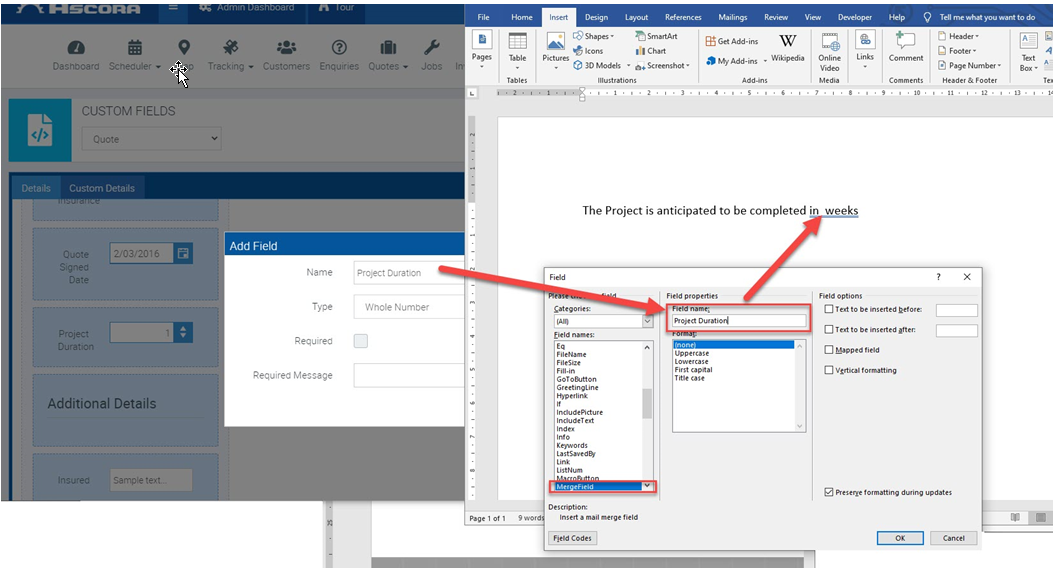
Task: Click Get Add-ins in the ribbon
Action: pyautogui.click(x=731, y=41)
